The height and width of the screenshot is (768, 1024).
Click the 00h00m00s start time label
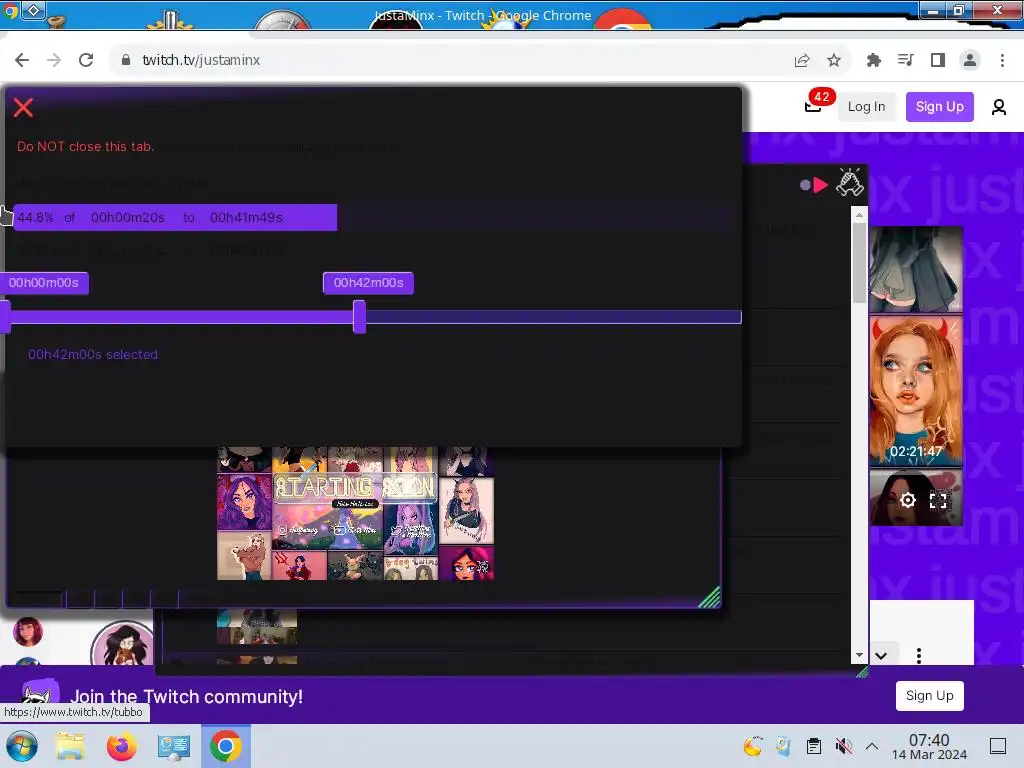(x=44, y=283)
